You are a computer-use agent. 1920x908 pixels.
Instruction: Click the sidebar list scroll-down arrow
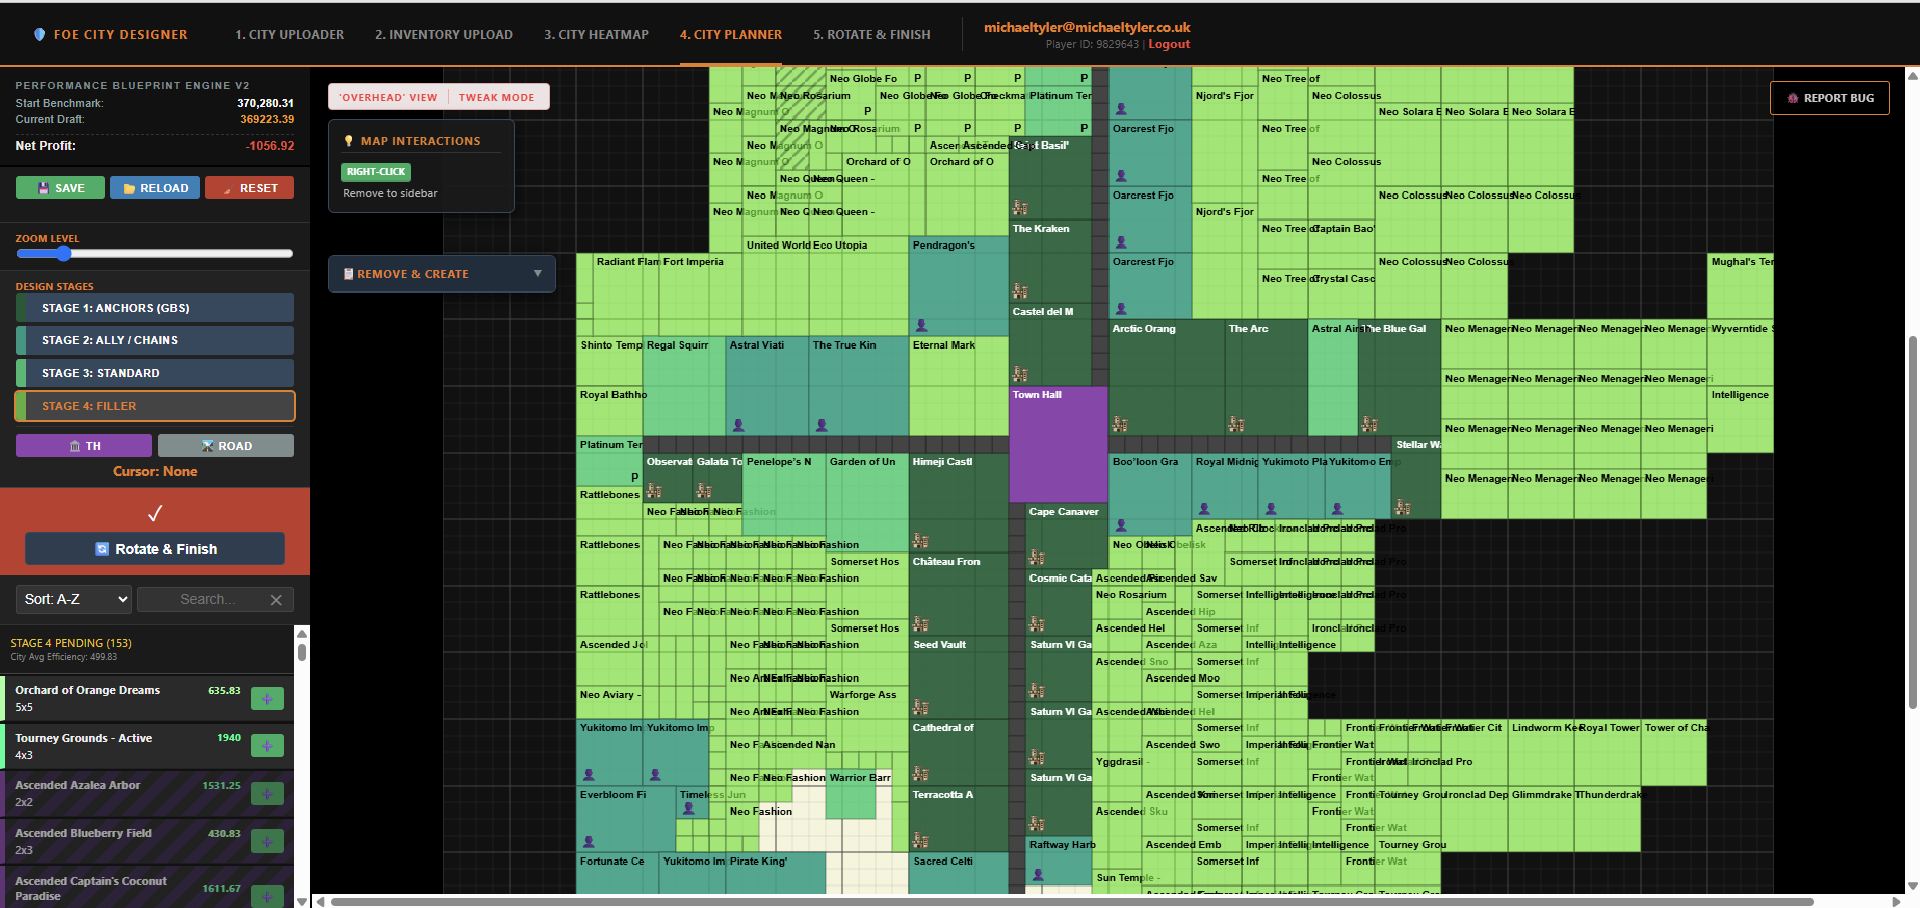click(x=302, y=901)
